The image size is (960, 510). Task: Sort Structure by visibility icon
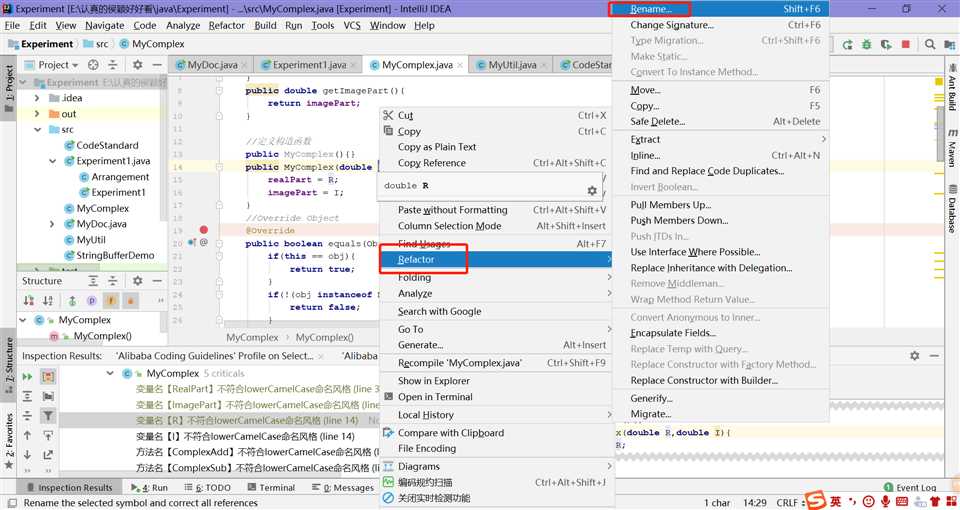pos(29,301)
